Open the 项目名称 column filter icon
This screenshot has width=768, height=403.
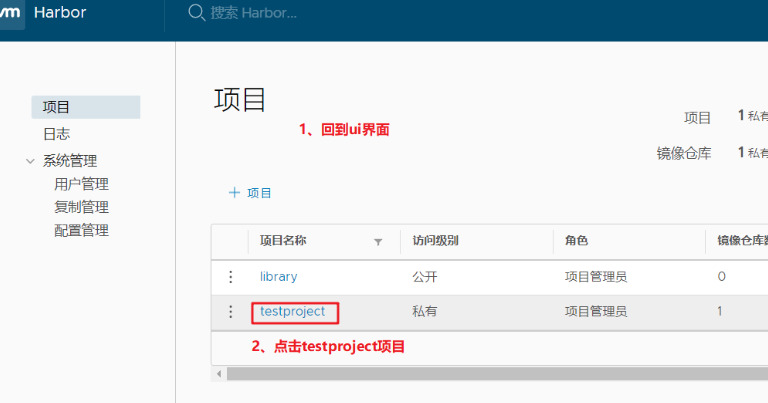point(378,242)
